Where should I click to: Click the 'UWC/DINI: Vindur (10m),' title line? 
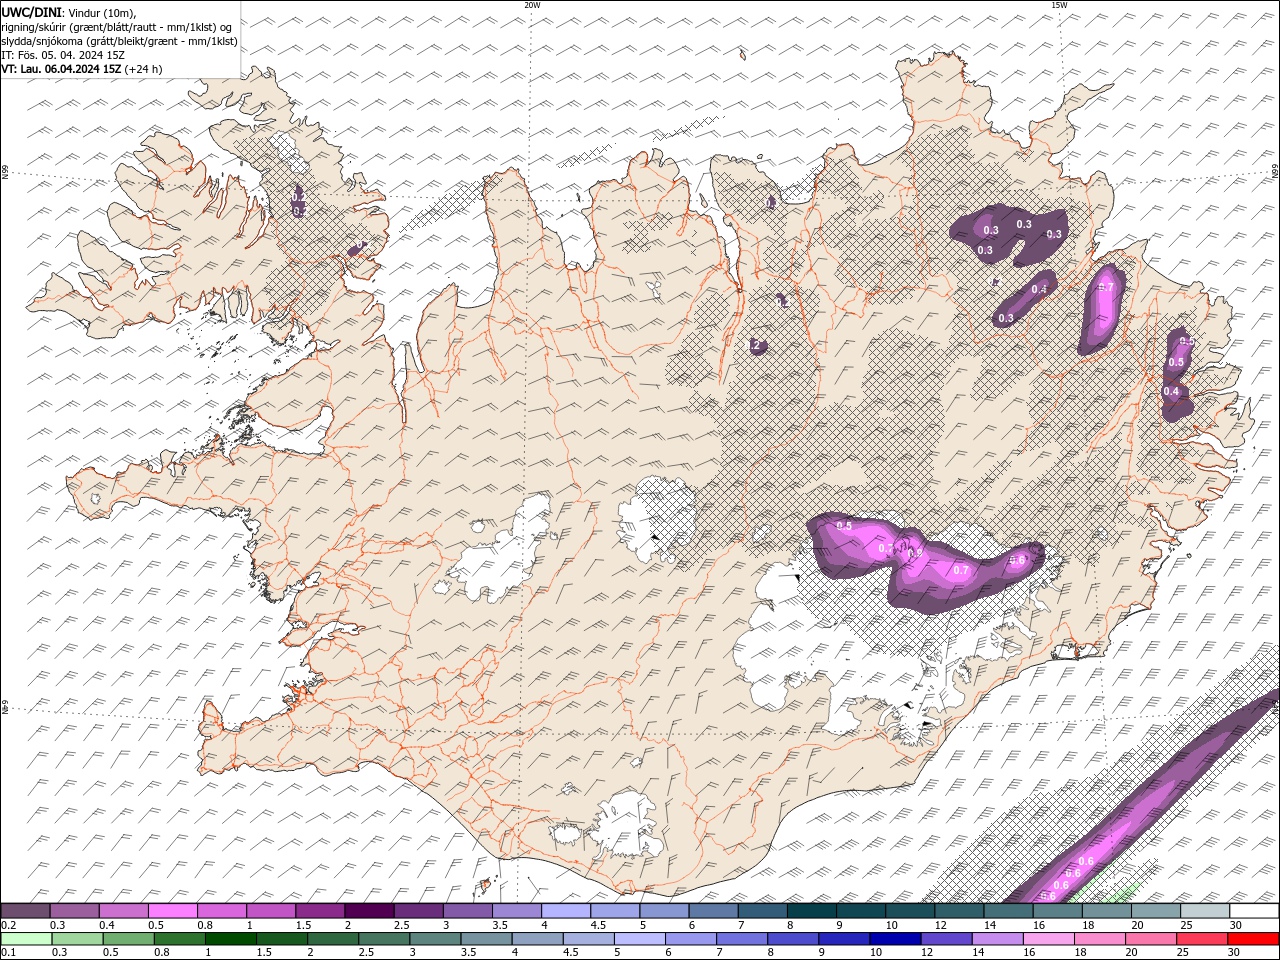pyautogui.click(x=69, y=12)
